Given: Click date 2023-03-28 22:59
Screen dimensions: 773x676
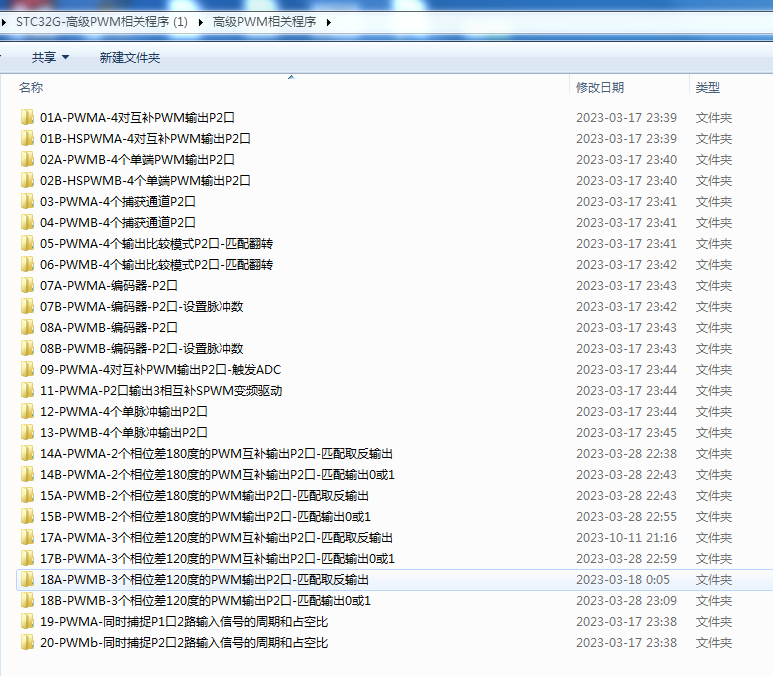Looking at the screenshot, I should [x=627, y=559].
